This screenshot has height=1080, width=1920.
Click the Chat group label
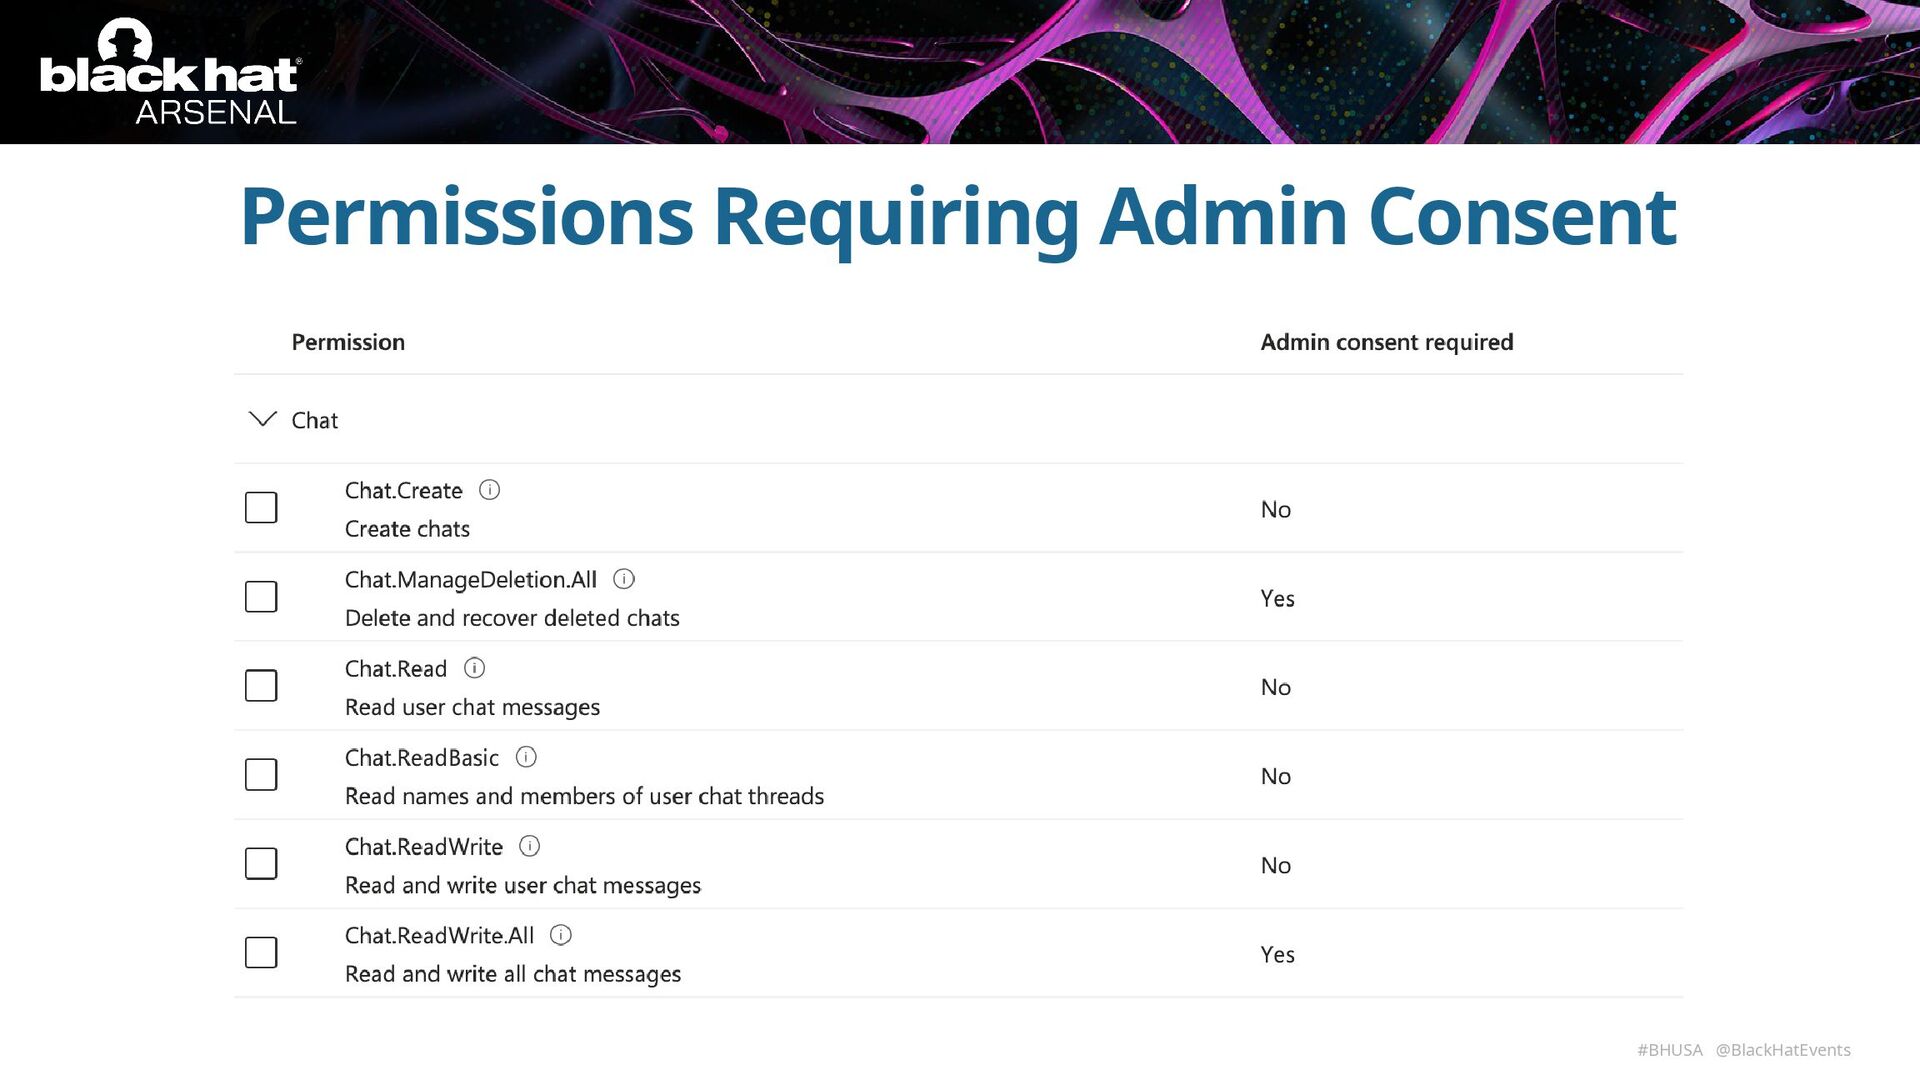tap(315, 421)
